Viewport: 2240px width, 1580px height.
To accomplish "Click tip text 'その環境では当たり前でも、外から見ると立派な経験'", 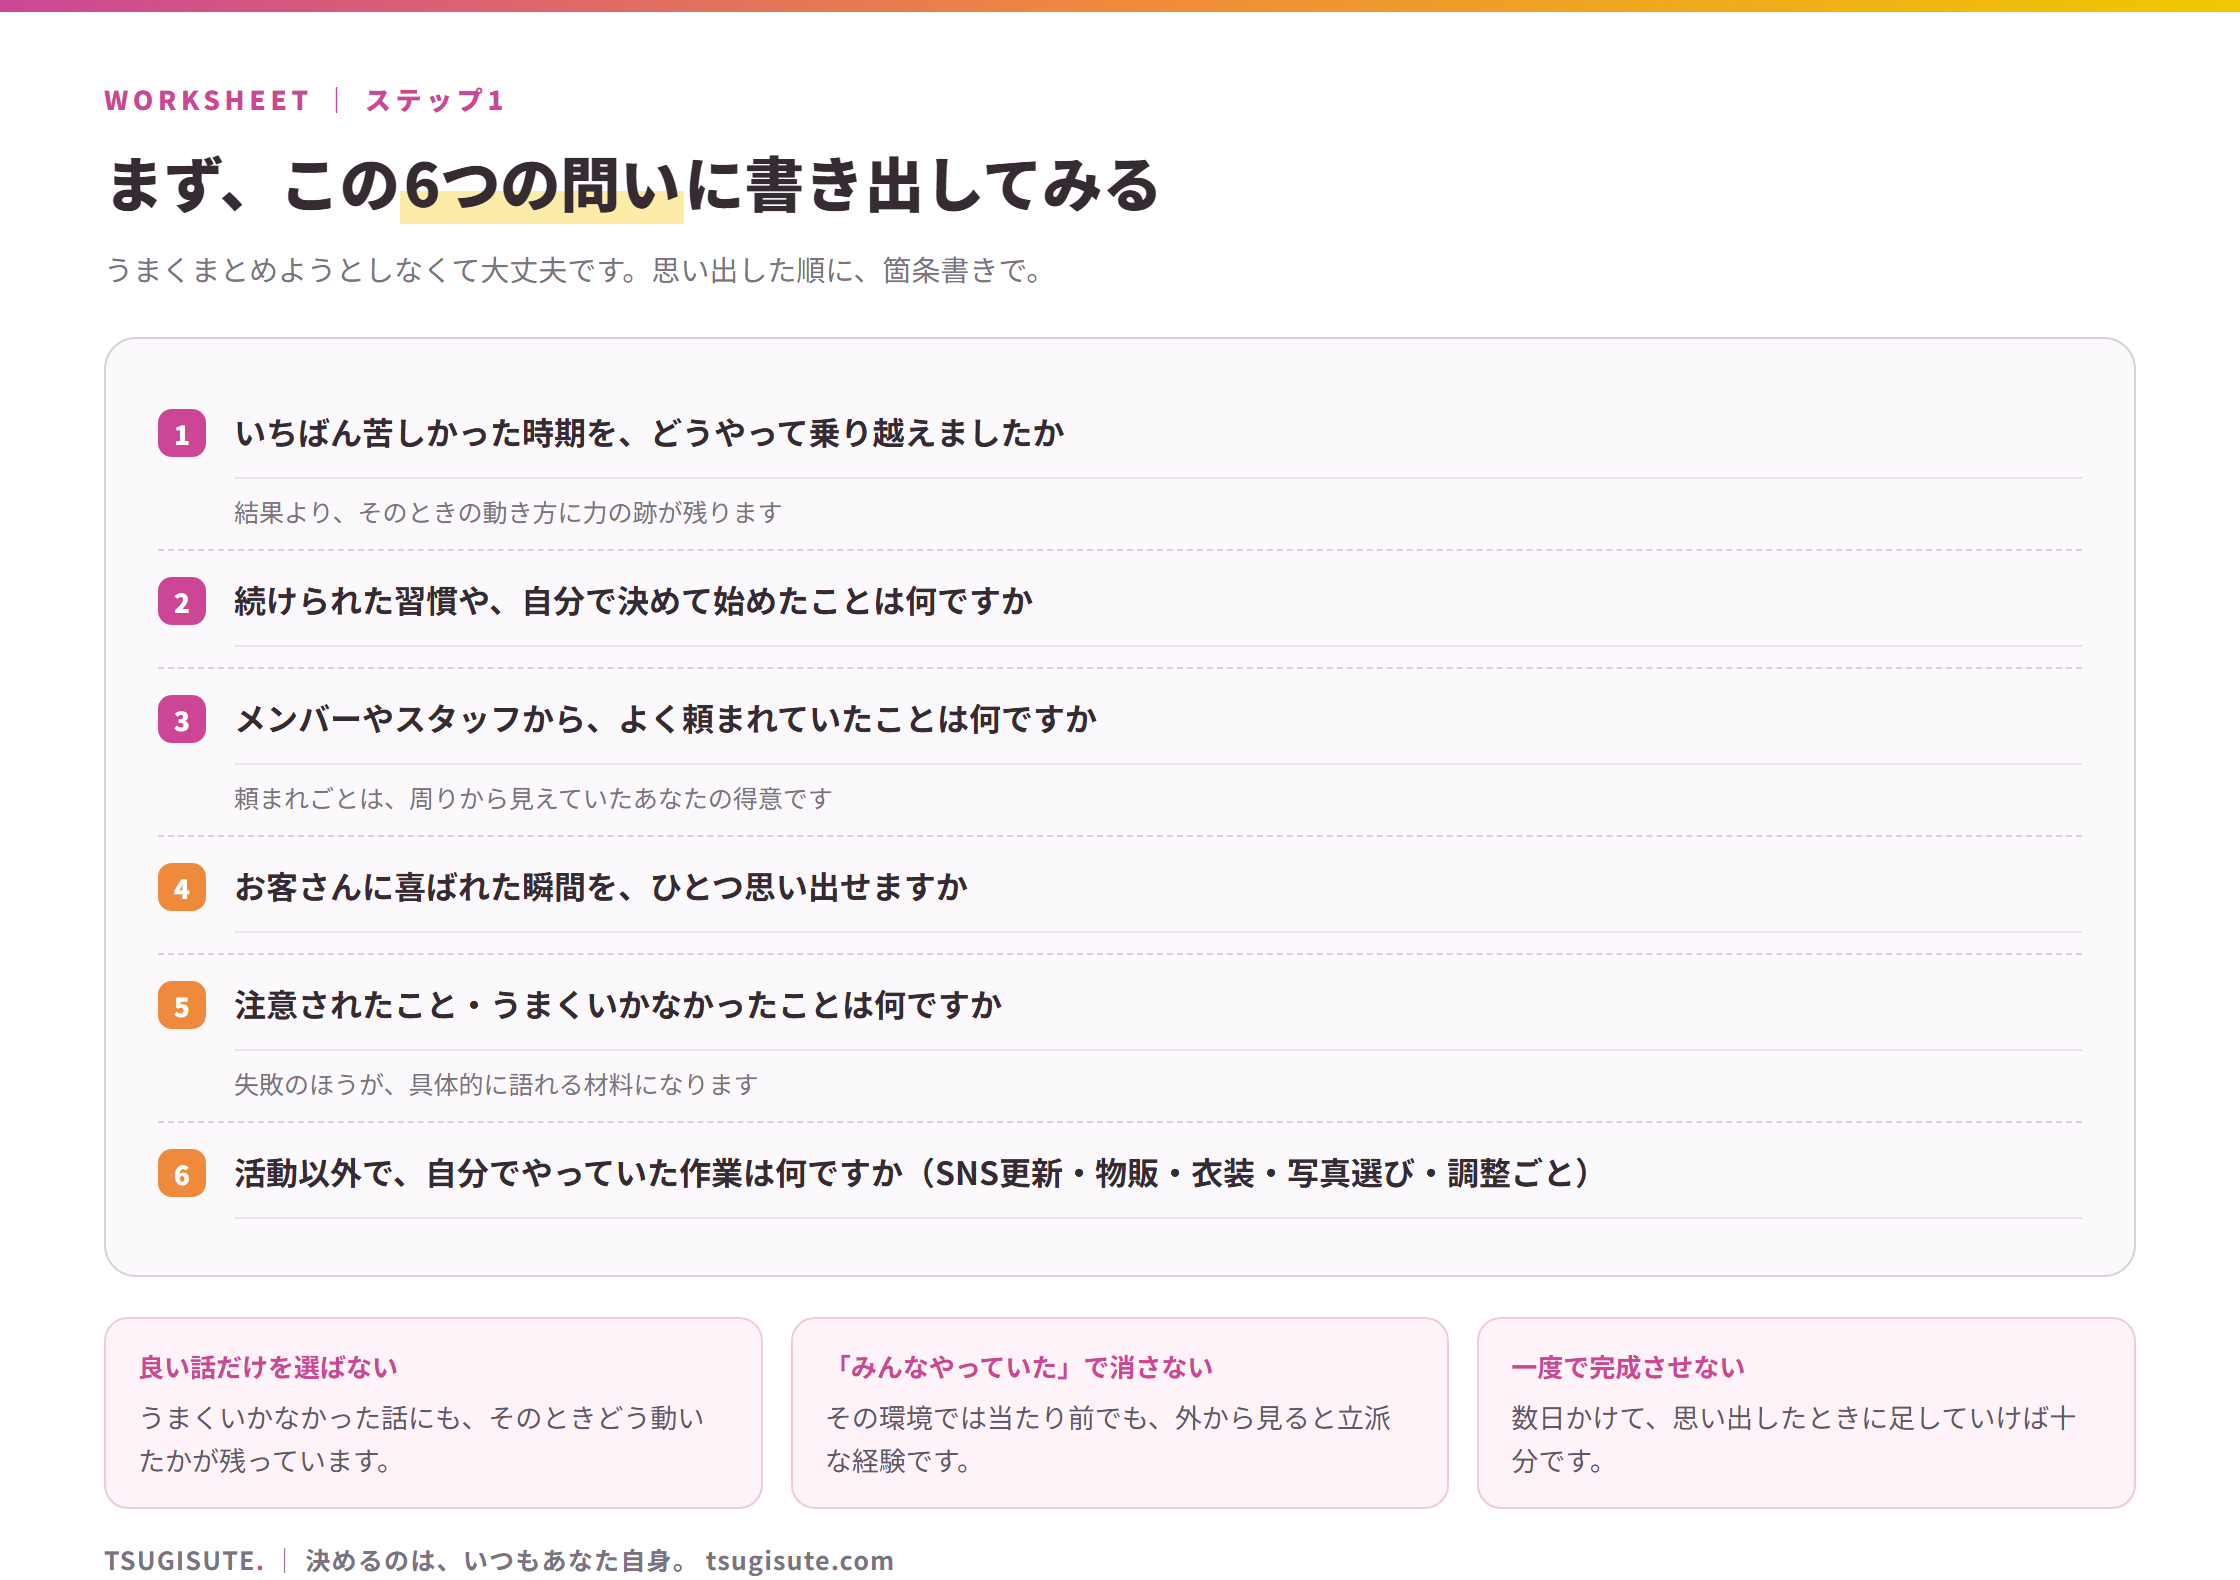I will [x=1108, y=1439].
